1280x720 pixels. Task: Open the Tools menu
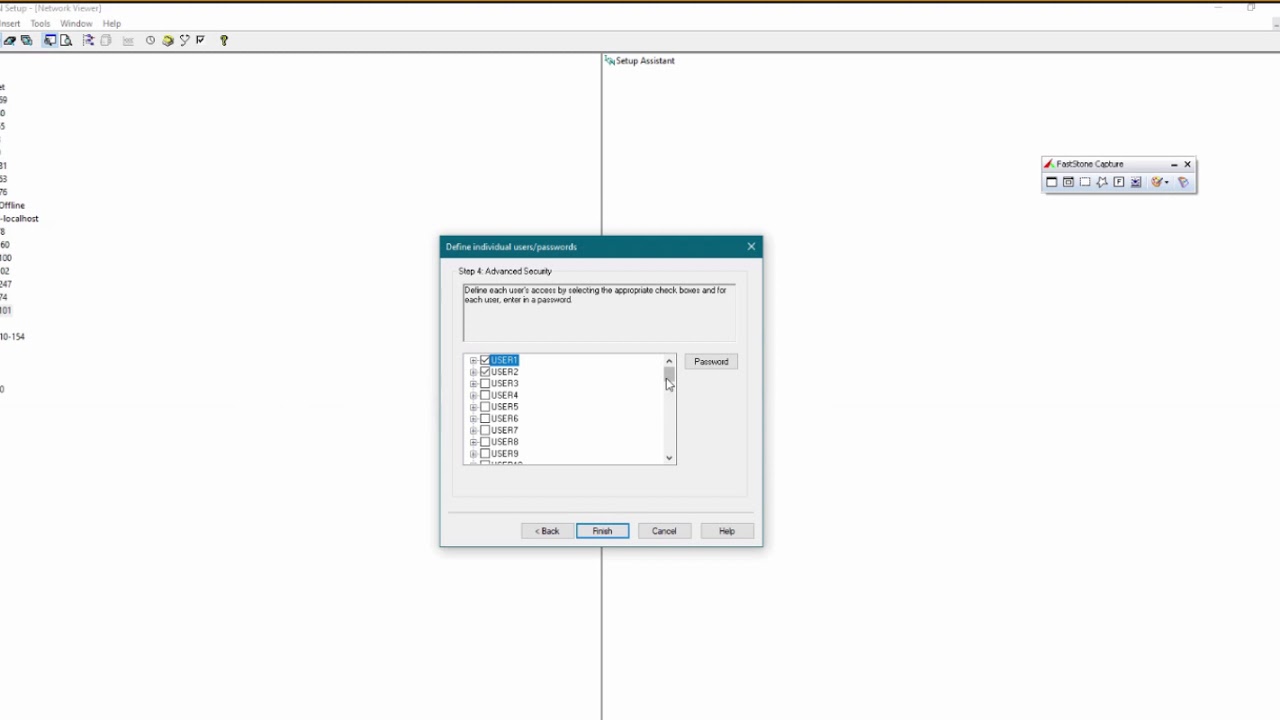pyautogui.click(x=40, y=23)
